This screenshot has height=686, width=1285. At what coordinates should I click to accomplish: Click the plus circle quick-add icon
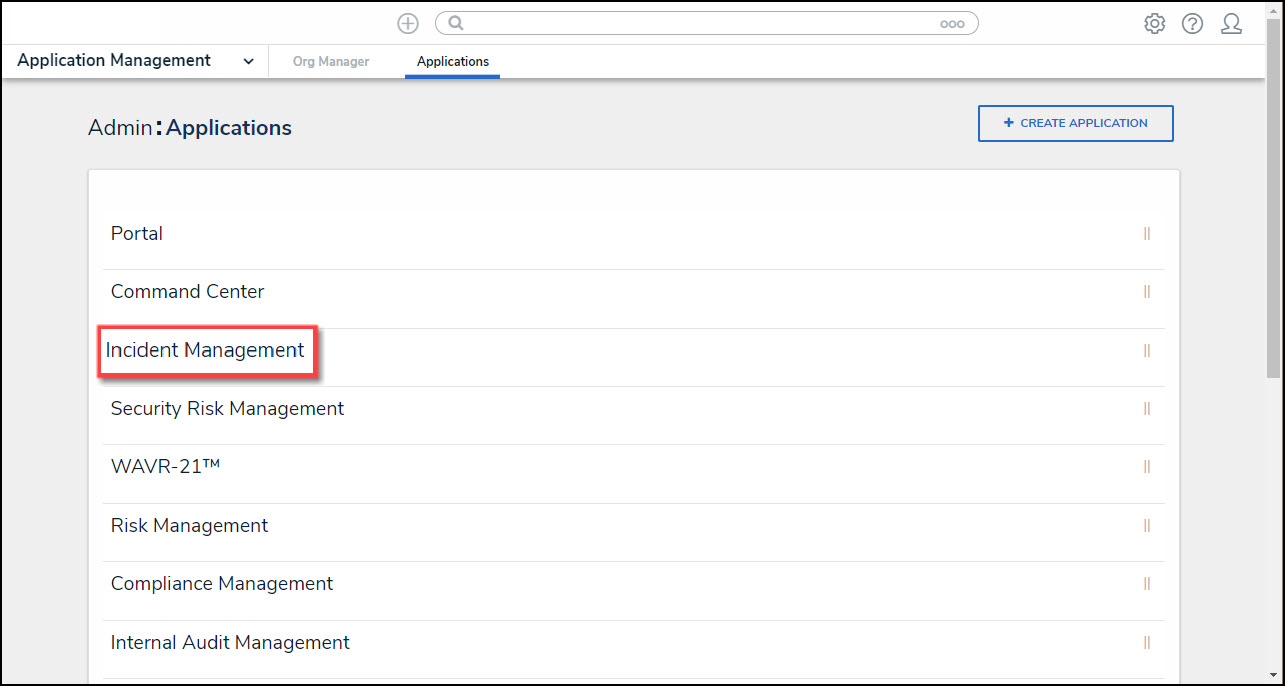click(x=408, y=23)
